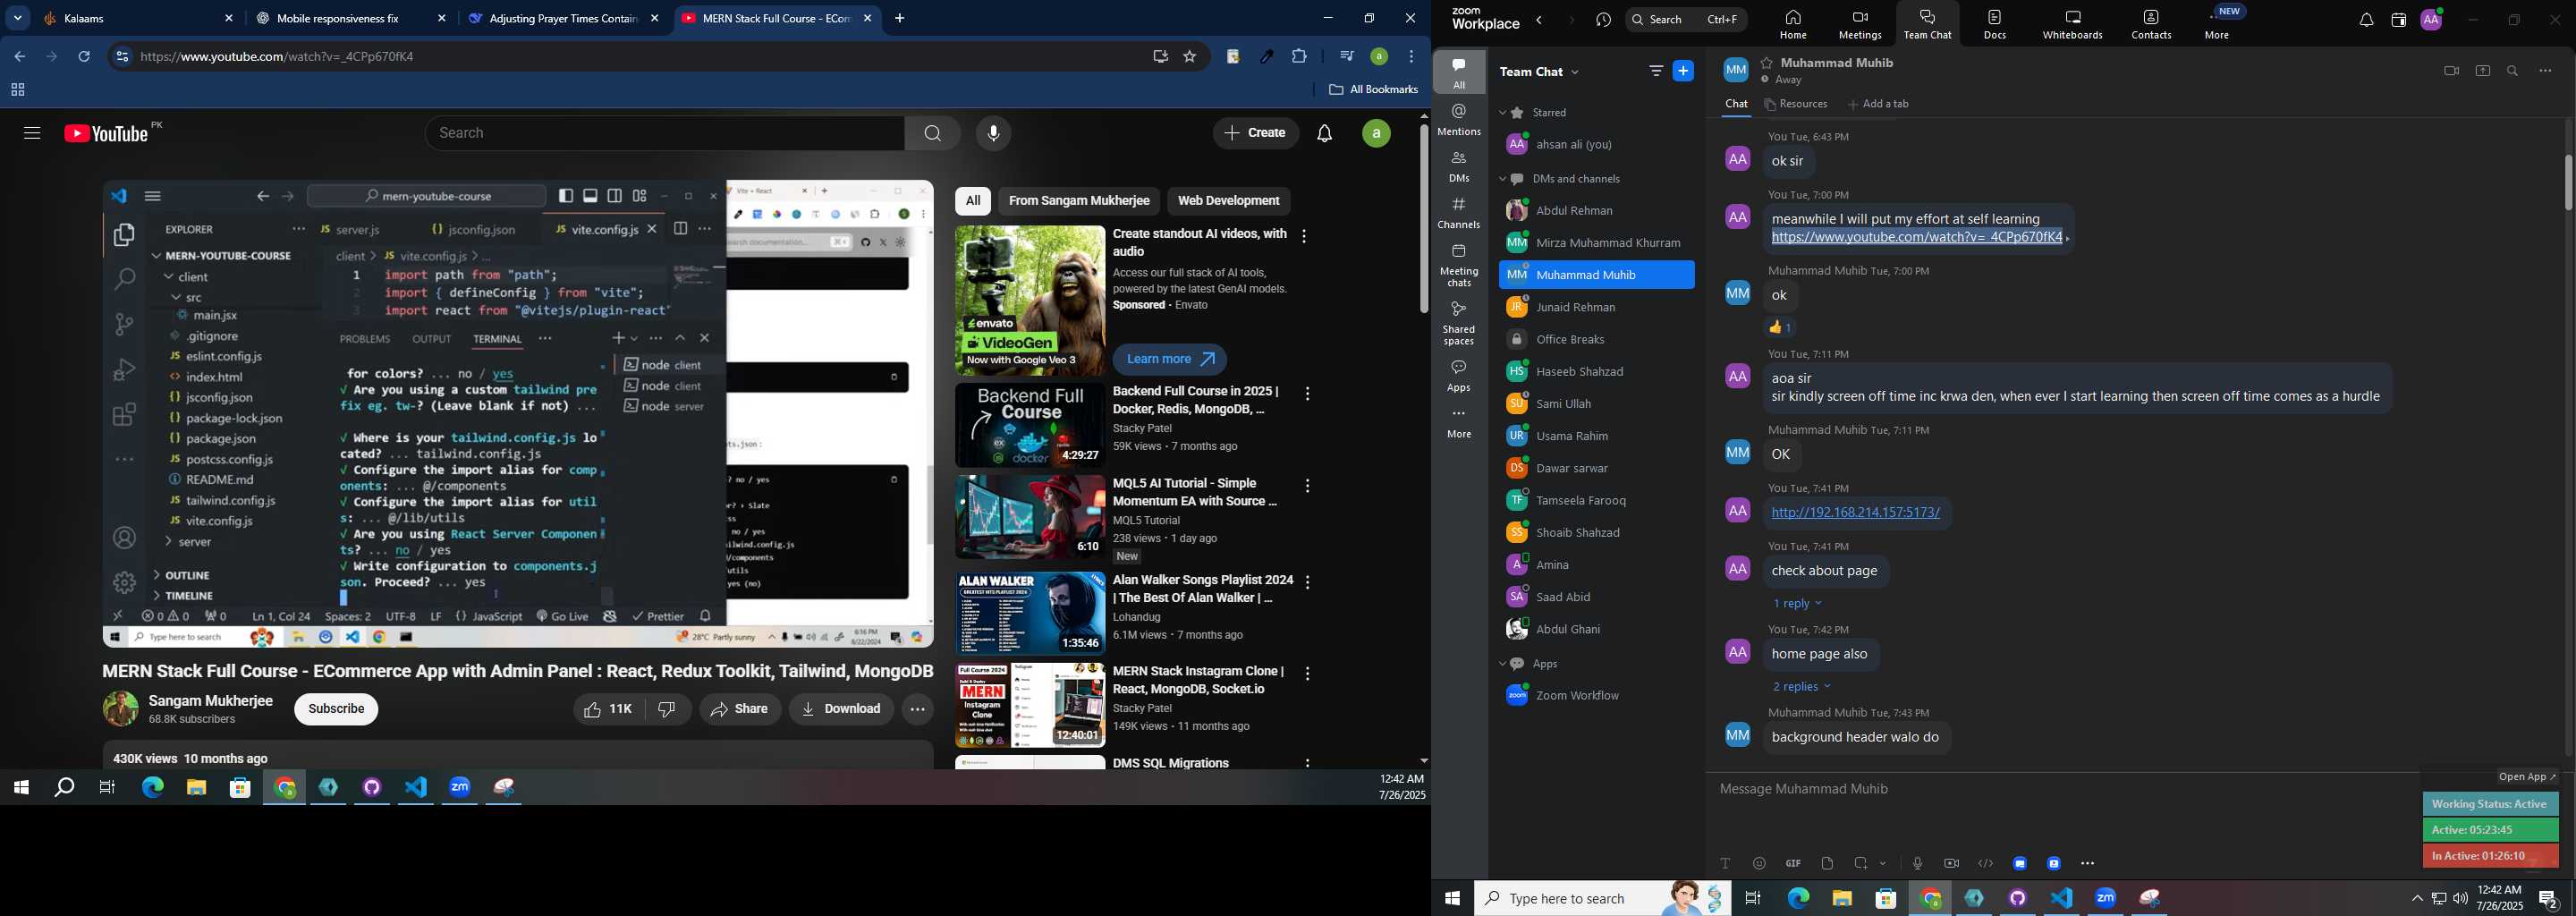Viewport: 2576px width, 916px height.
Task: Open Zoom notifications bell
Action: tap(2366, 20)
